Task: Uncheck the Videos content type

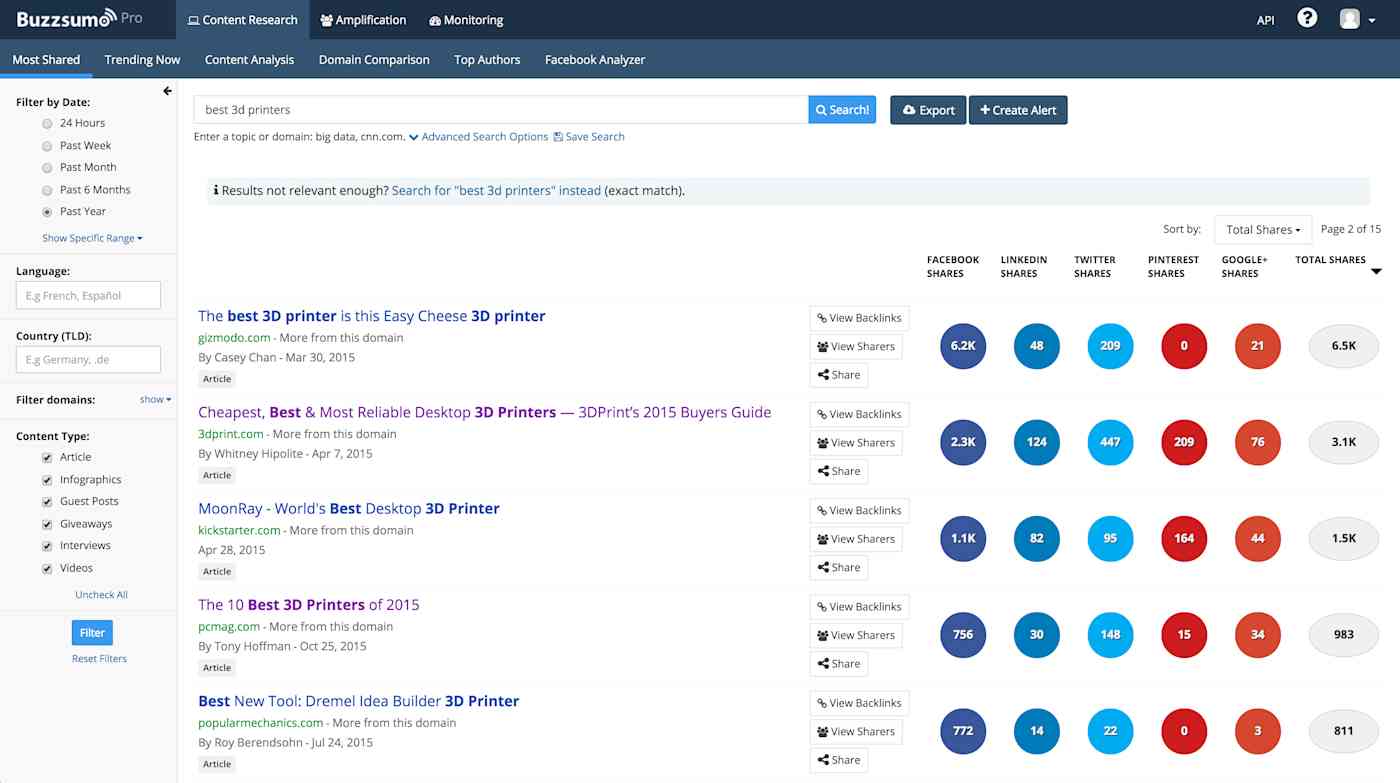Action: pos(46,567)
